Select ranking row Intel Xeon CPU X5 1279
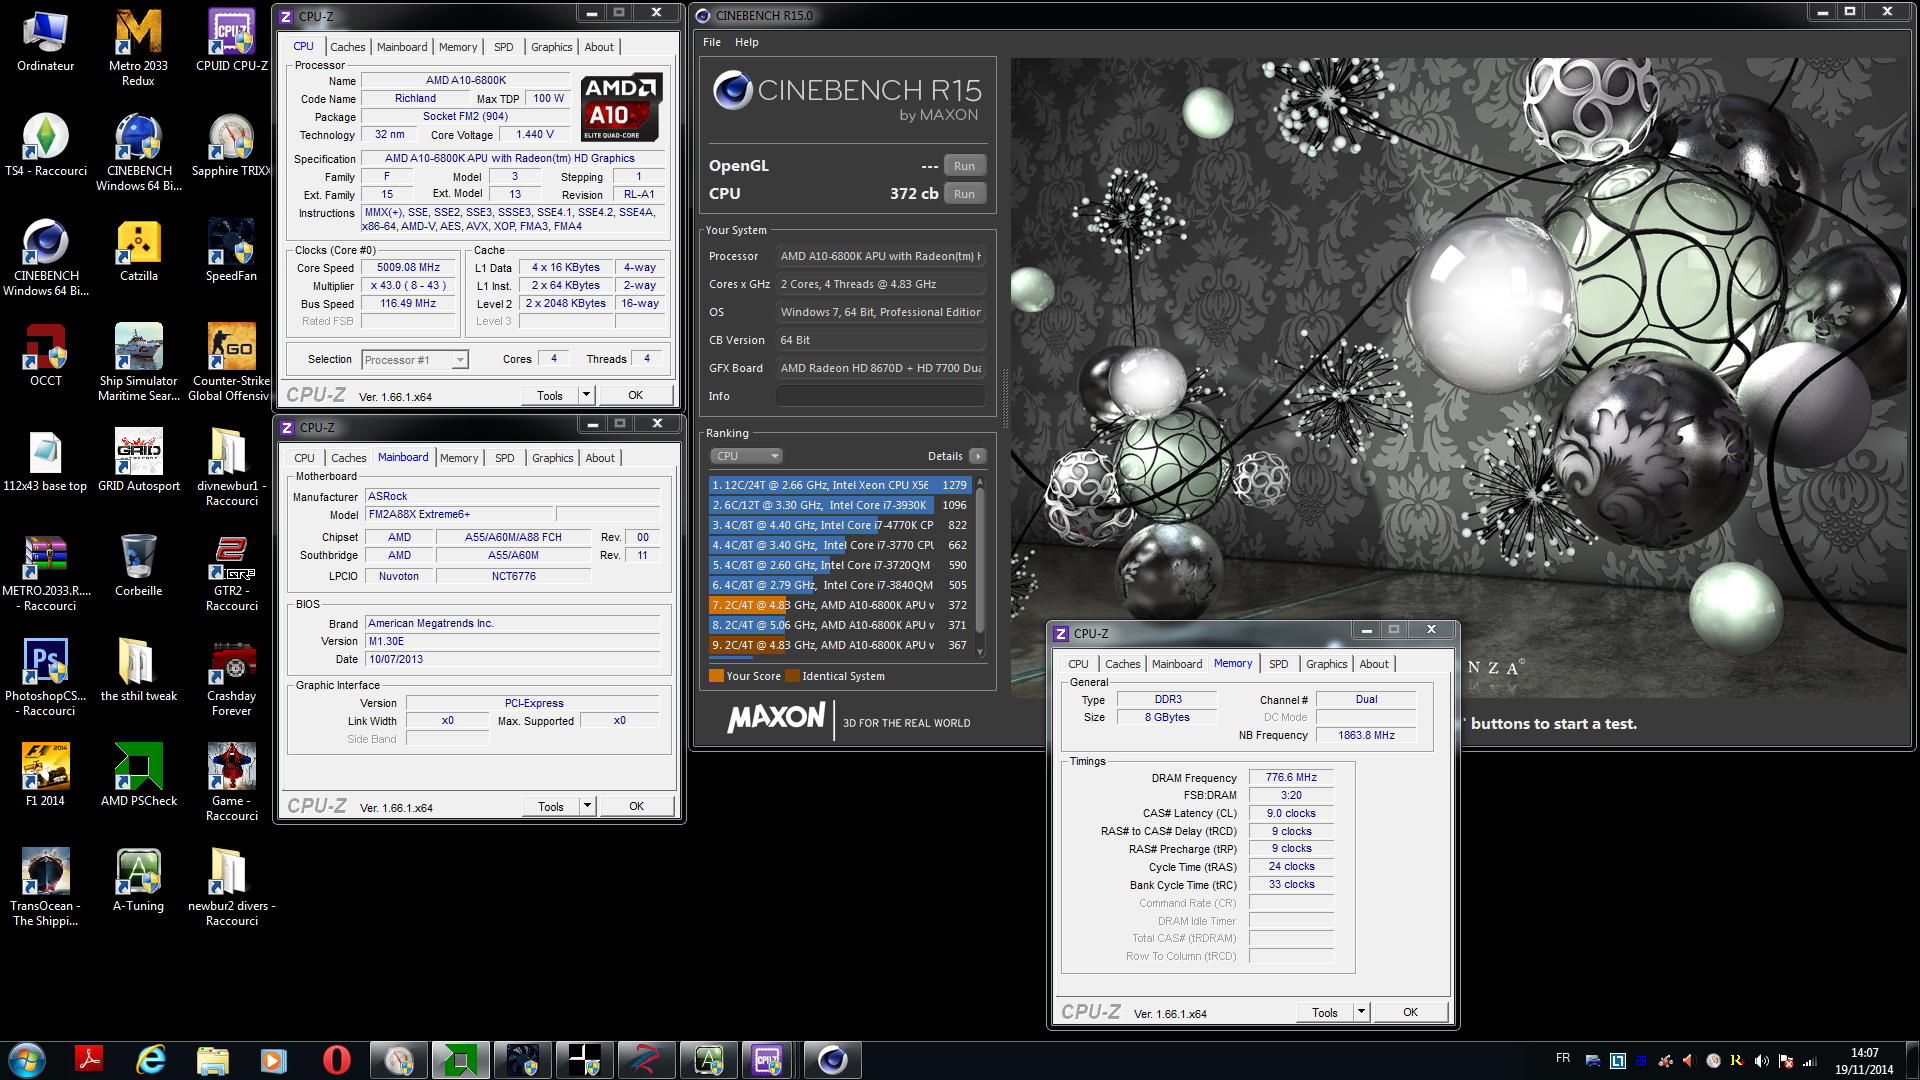 tap(840, 485)
